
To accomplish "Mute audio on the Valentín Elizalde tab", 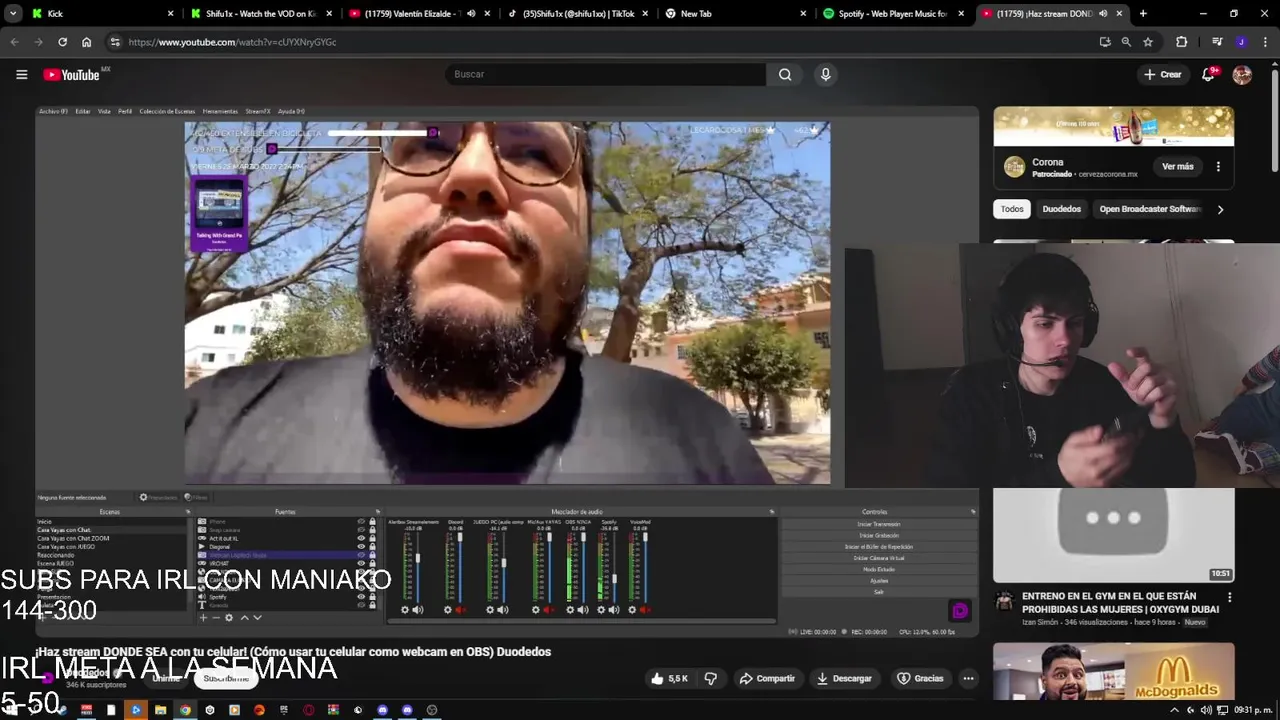I will (471, 14).
